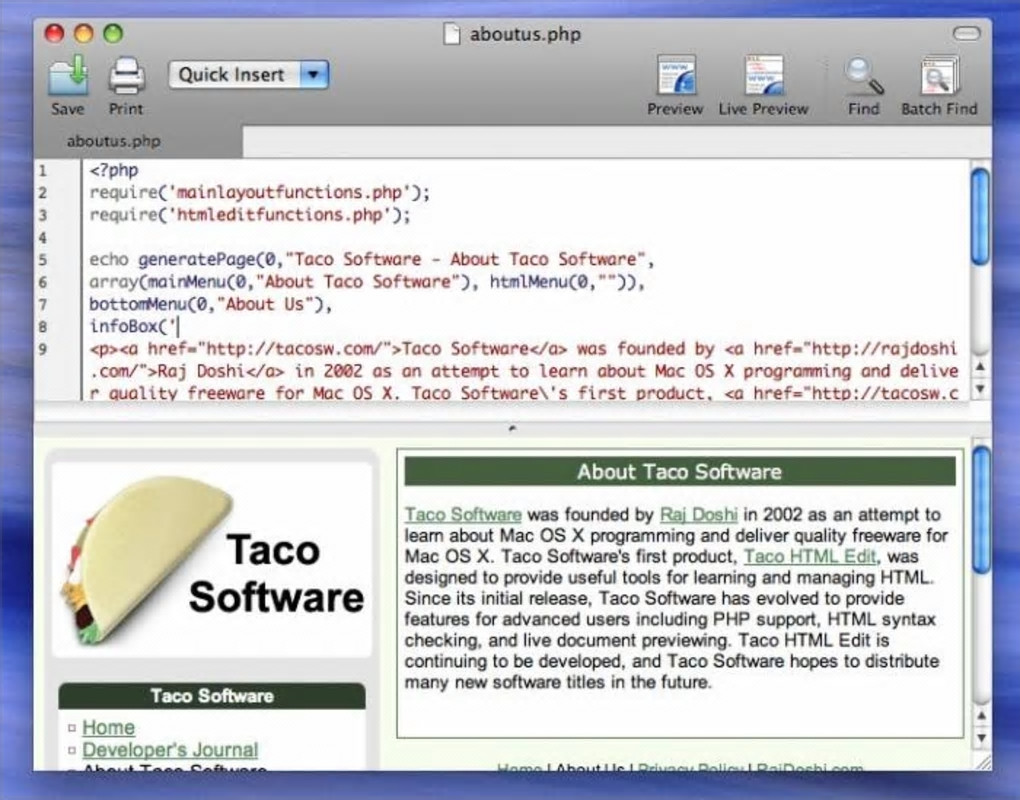
Task: Click the Save toolbar icon
Action: (68, 77)
